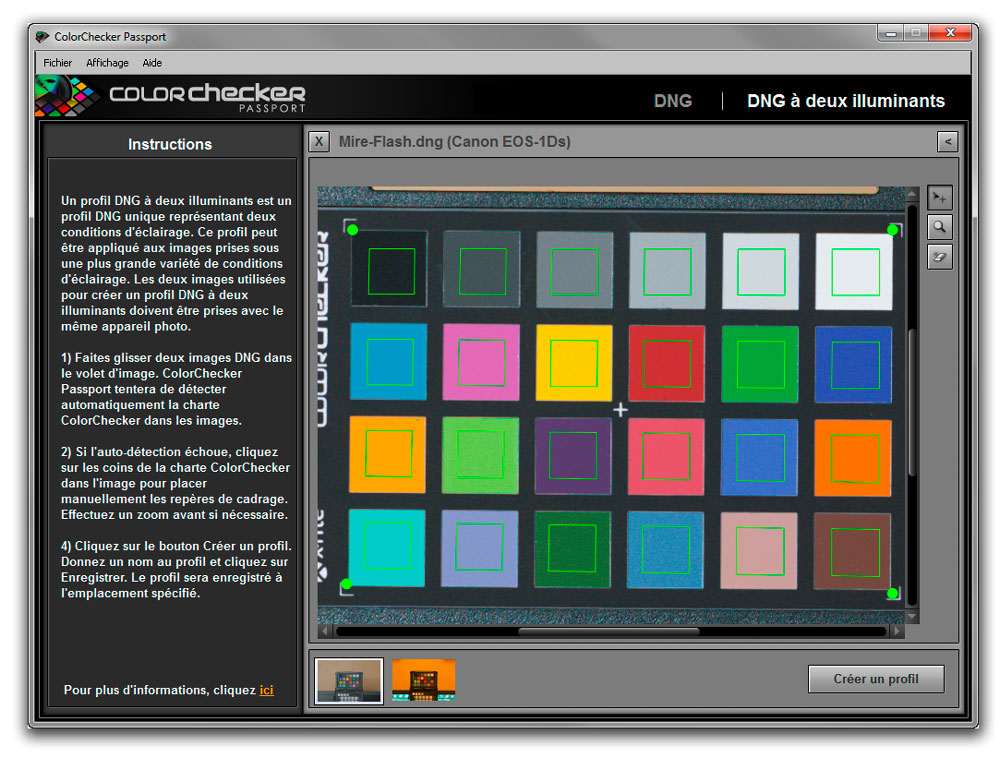This screenshot has height=758, width=1000.
Task: Click the pink magenta color patch
Action: [481, 362]
